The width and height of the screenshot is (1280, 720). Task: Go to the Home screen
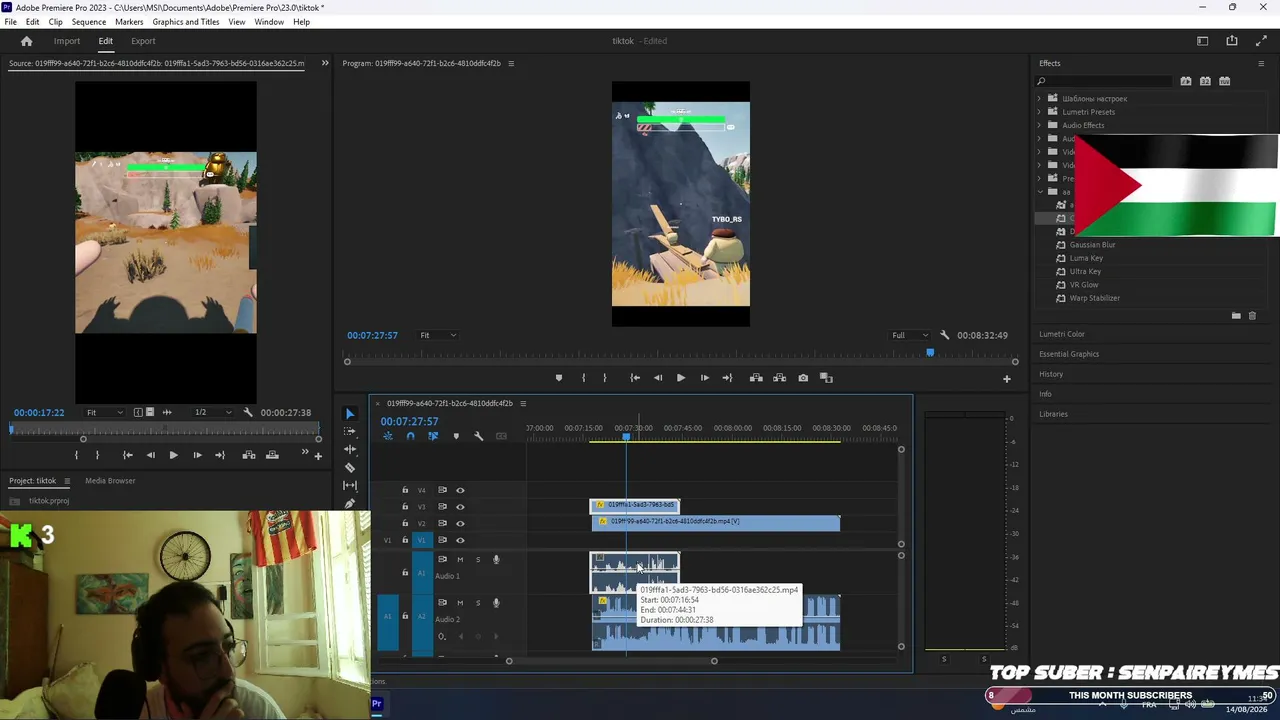pos(27,41)
